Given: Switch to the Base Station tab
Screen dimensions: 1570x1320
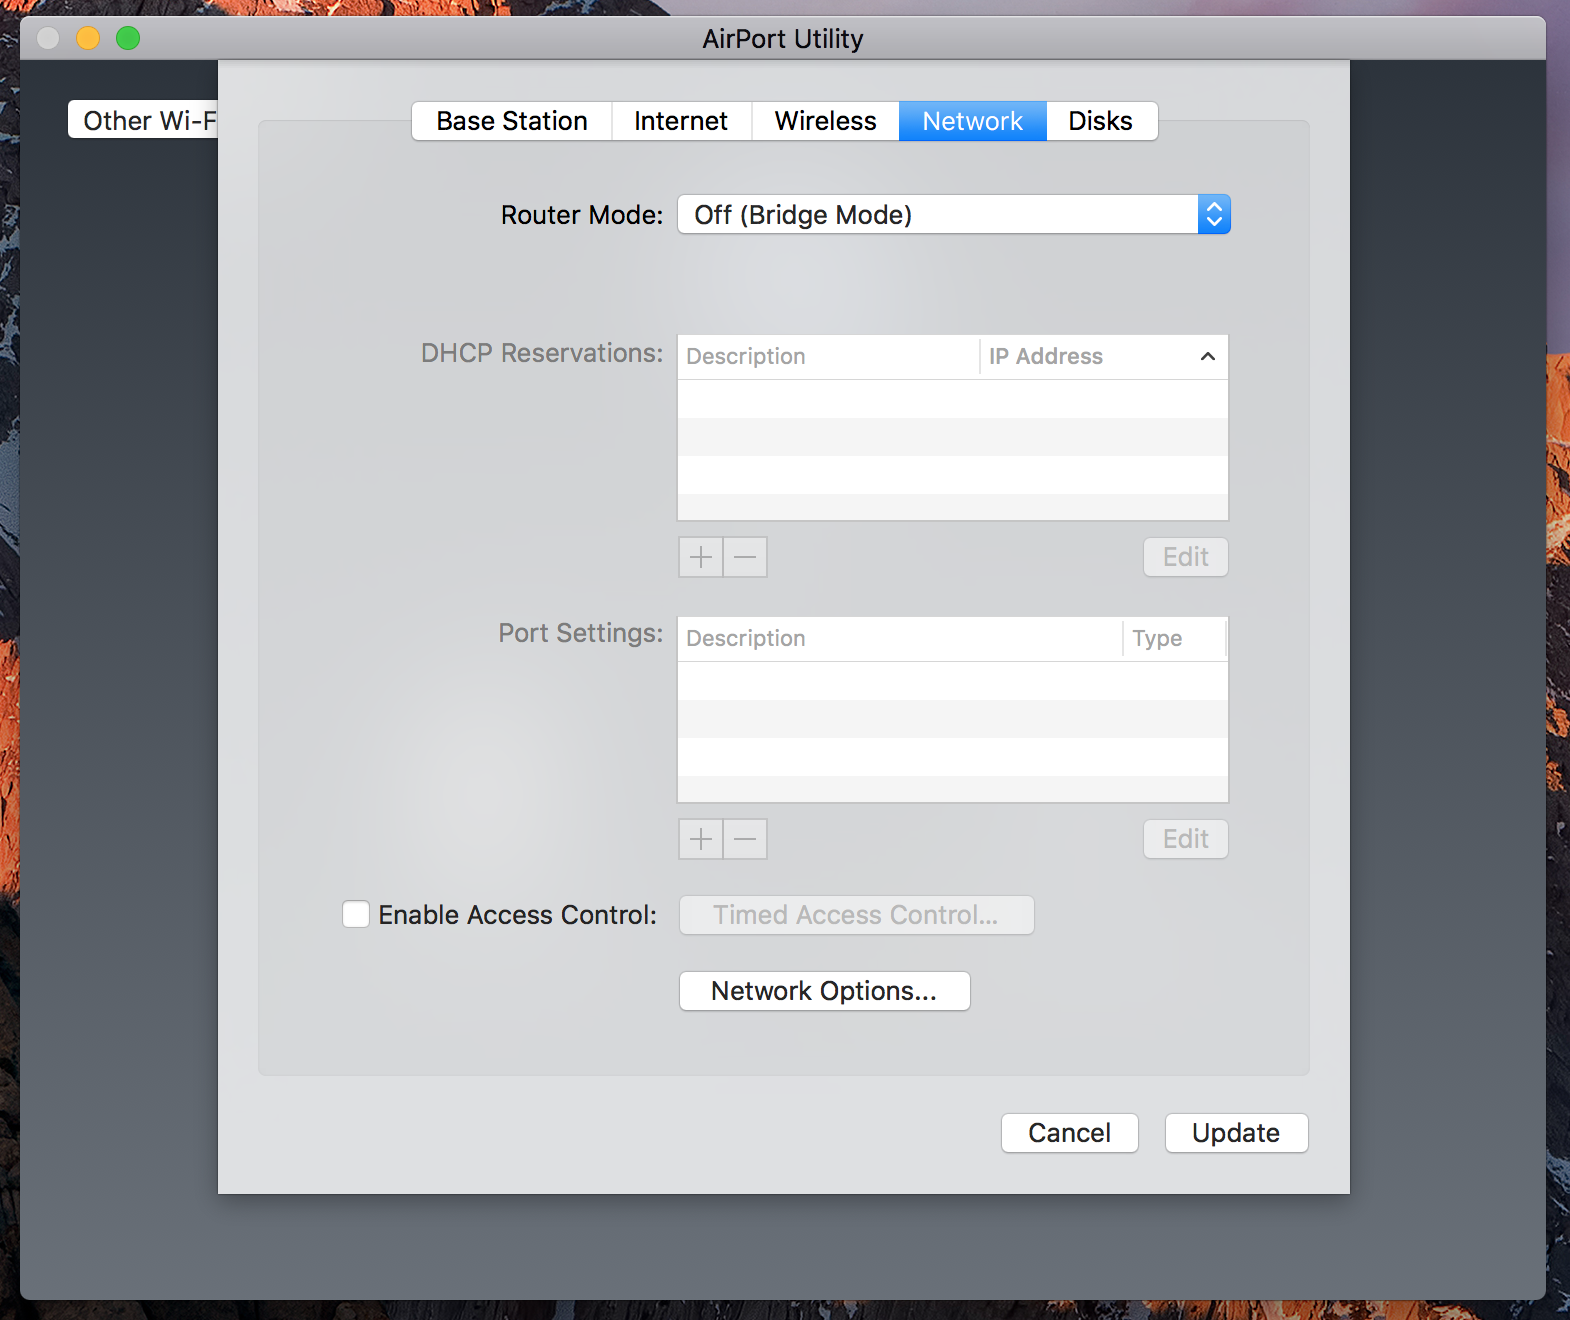Looking at the screenshot, I should 512,121.
